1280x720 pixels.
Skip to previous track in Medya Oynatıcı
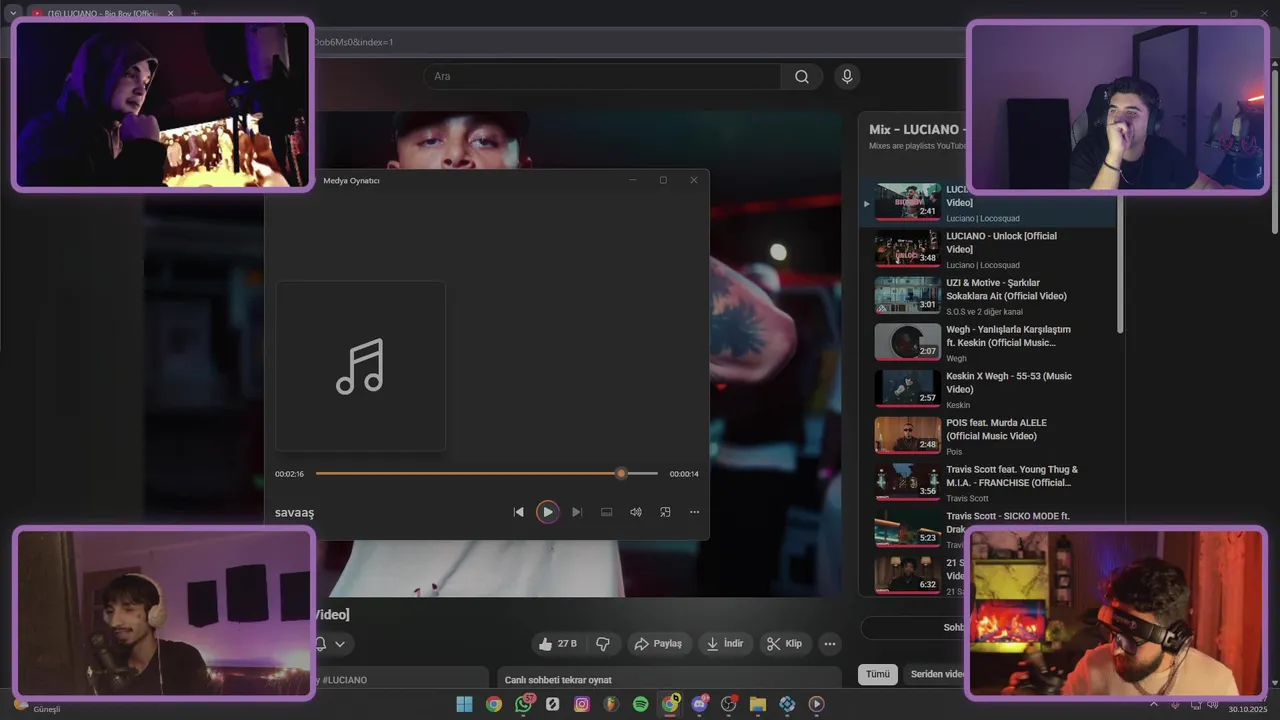(x=518, y=512)
